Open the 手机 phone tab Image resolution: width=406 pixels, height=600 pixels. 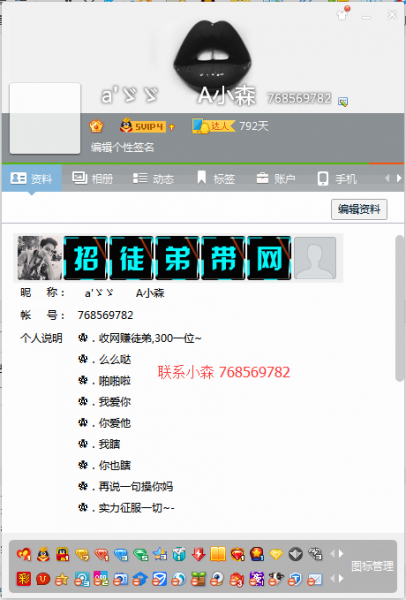click(x=337, y=178)
